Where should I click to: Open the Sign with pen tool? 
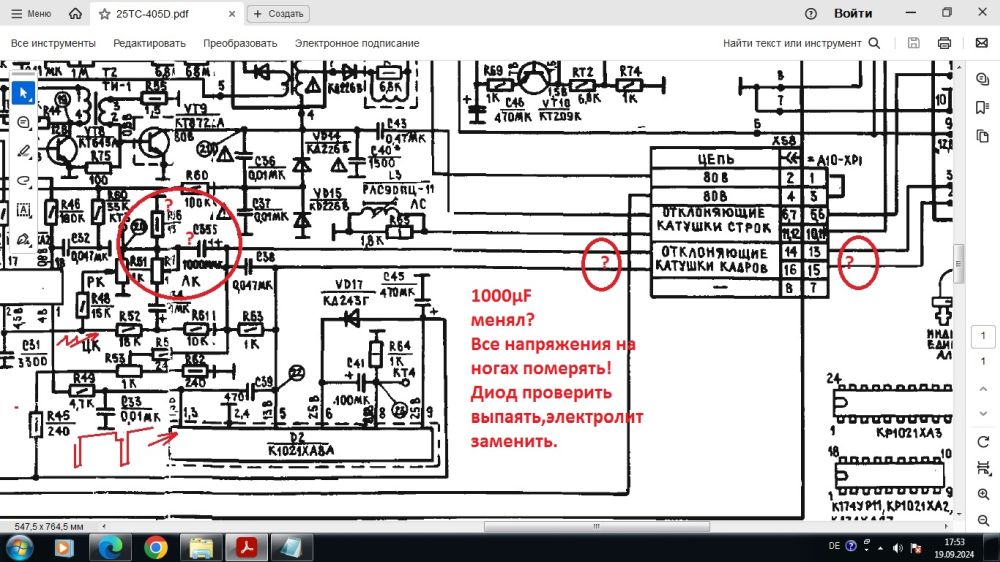click(24, 239)
